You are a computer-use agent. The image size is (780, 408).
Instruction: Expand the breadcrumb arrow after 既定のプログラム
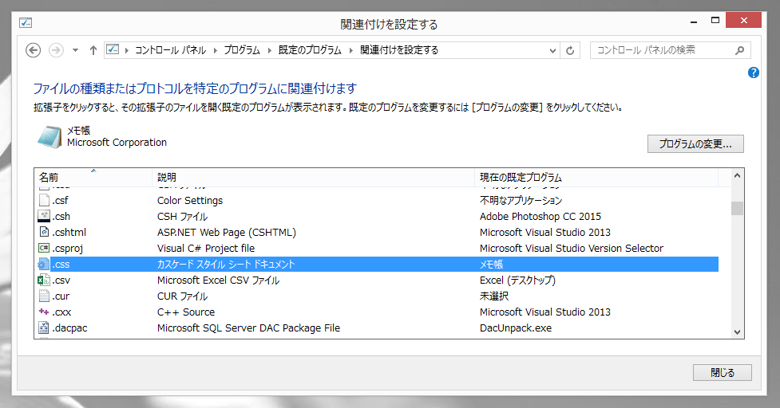[x=351, y=50]
